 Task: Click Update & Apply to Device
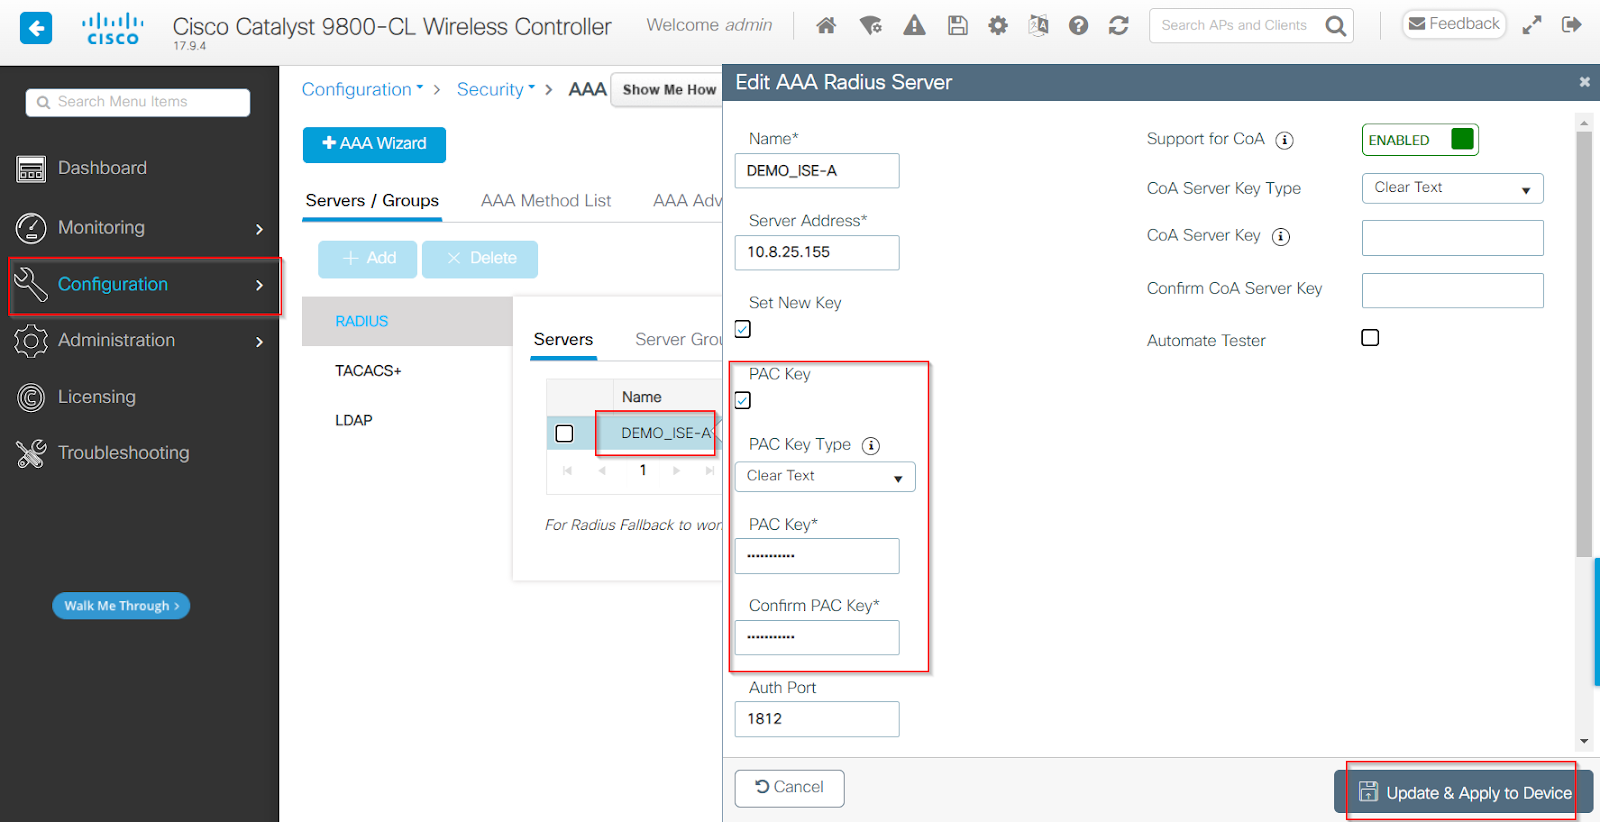point(1463,793)
